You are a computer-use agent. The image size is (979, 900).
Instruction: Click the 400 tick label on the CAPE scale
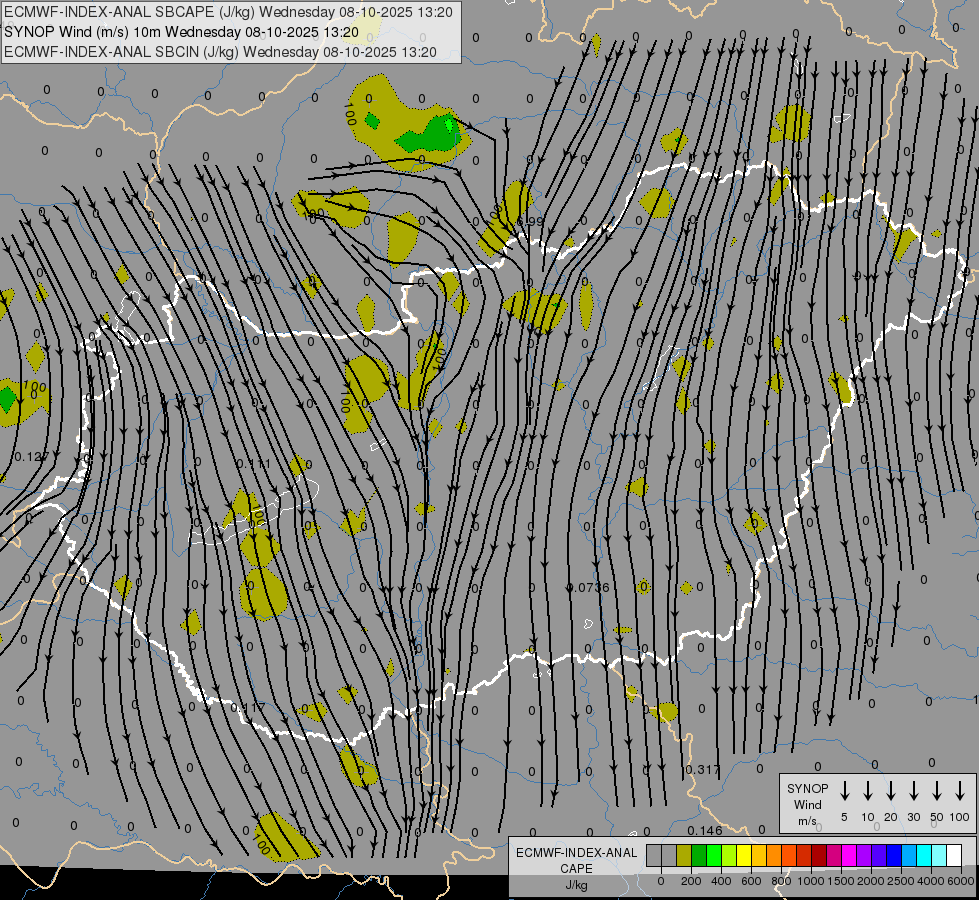(721, 881)
